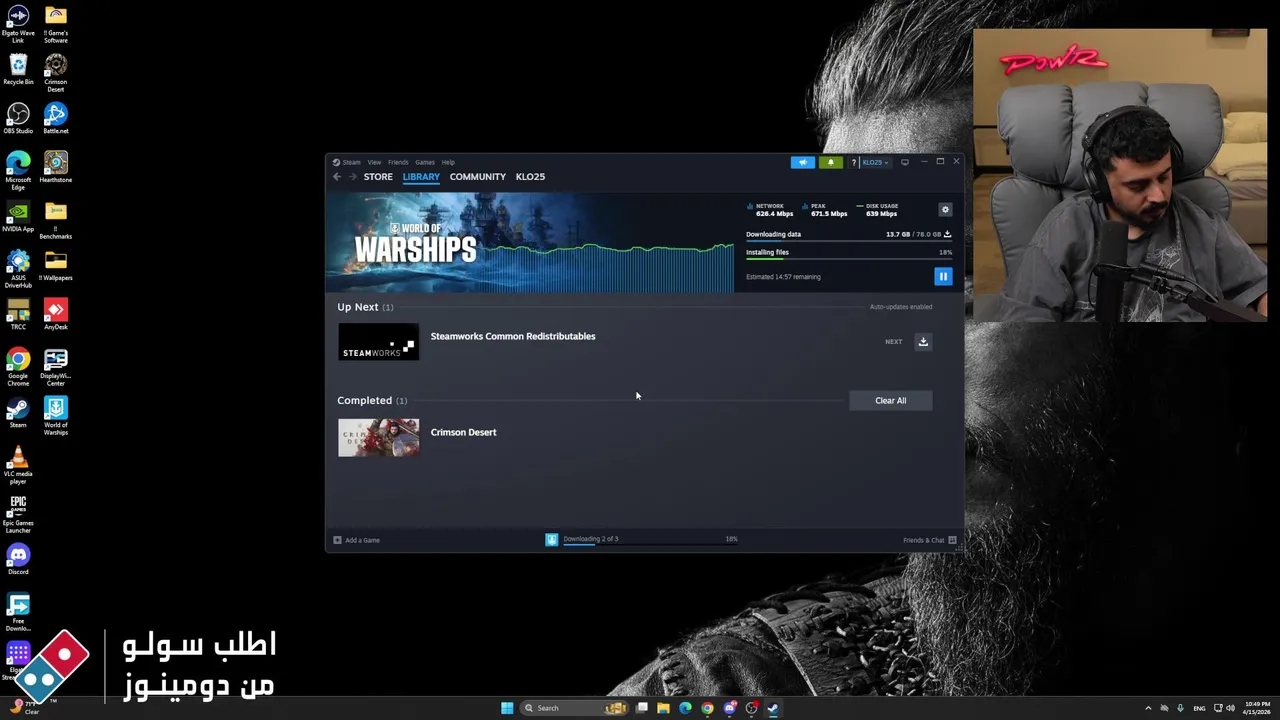Click the Downloading data progress bar

(849, 242)
